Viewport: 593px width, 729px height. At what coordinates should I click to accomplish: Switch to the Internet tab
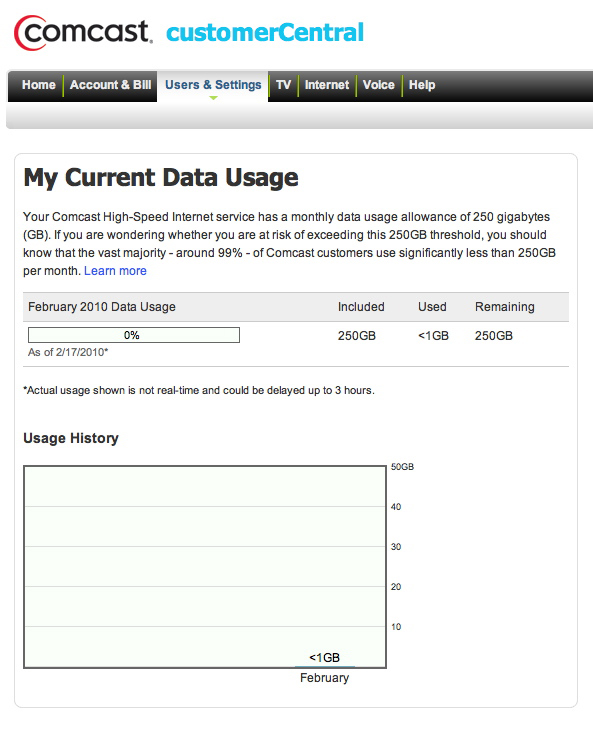click(326, 85)
